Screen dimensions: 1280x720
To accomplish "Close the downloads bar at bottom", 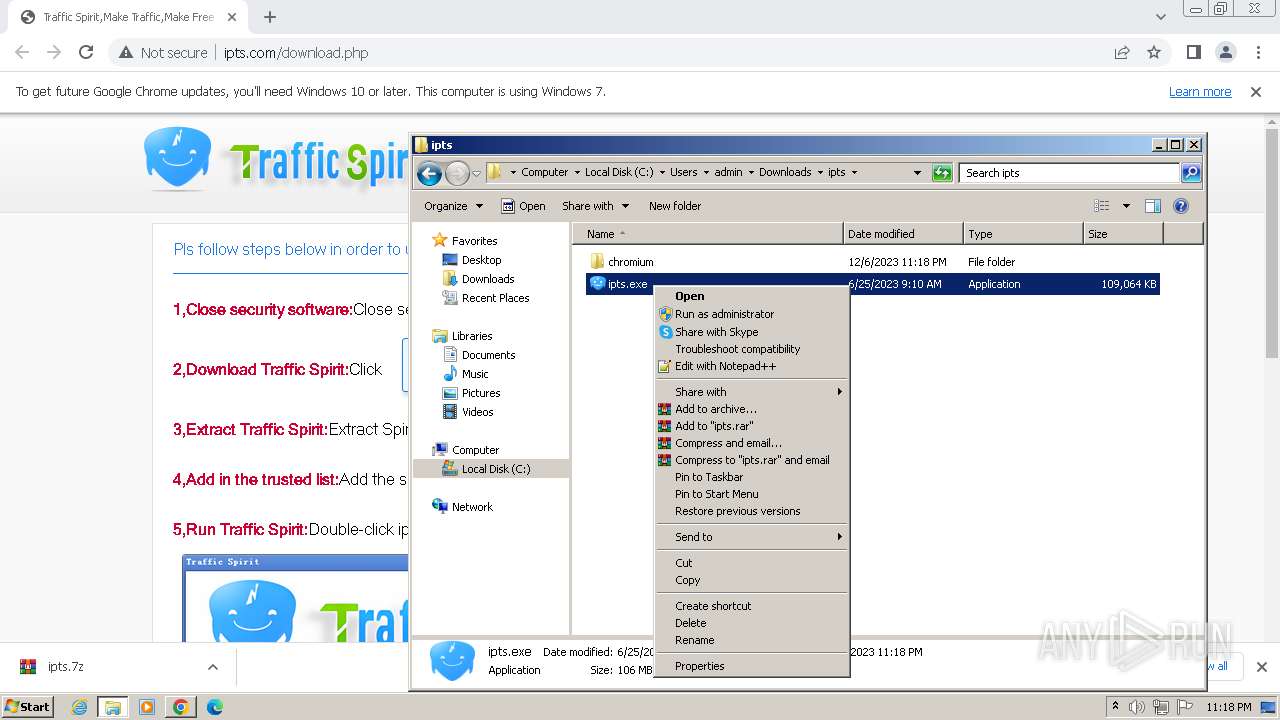I will tap(1261, 667).
